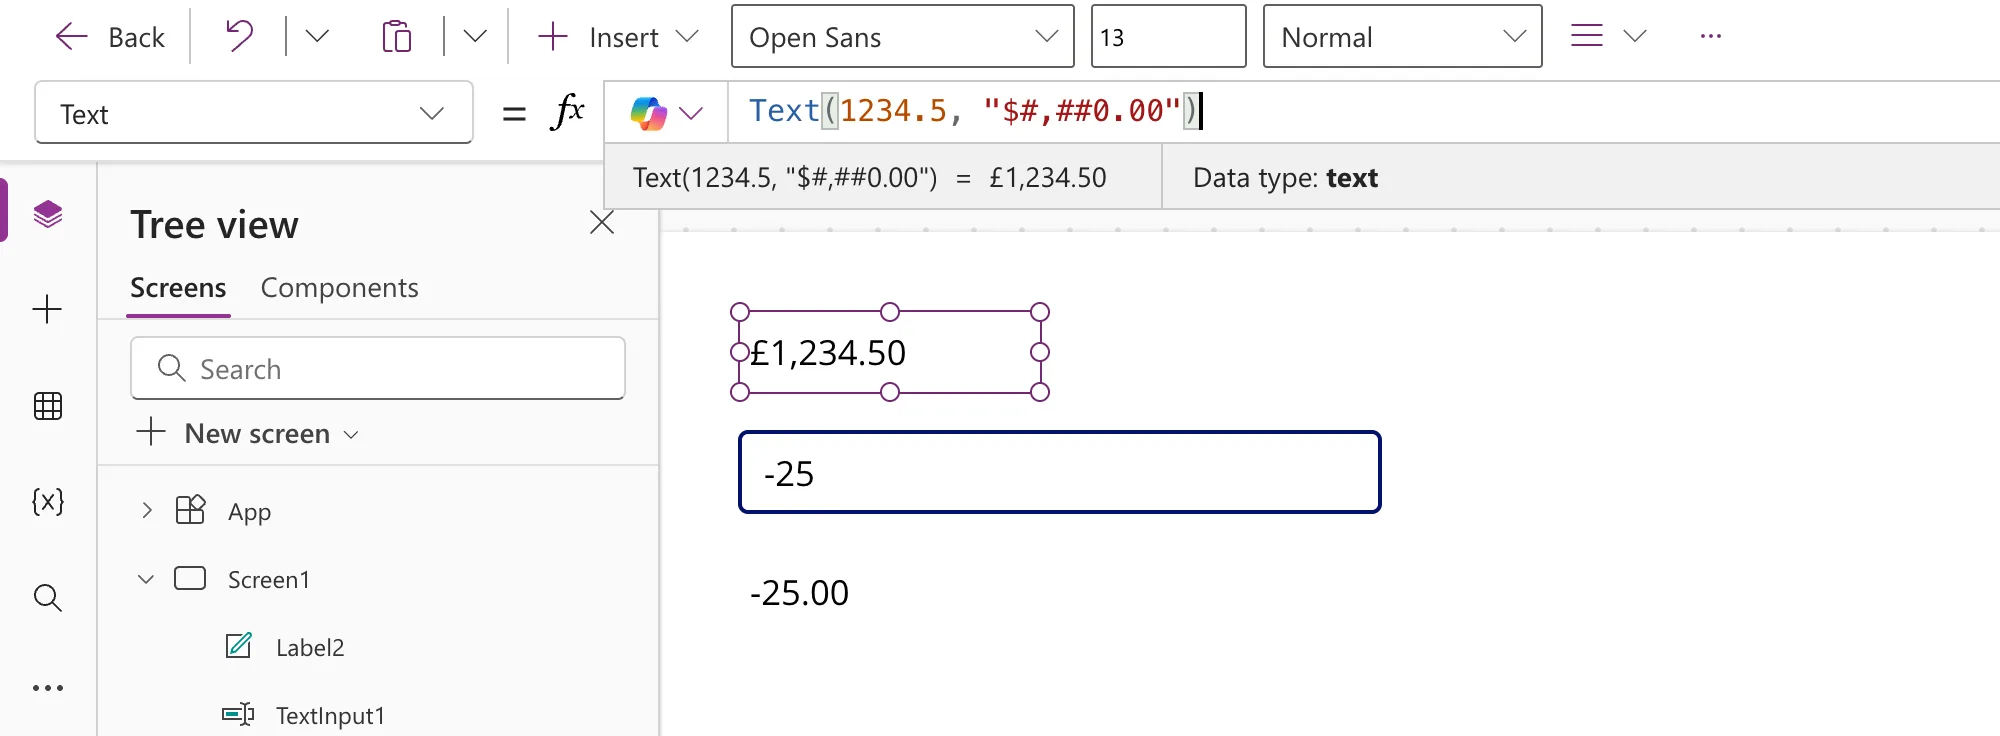Select TextInput1 in the tree view
Screen dimensions: 2000x736
tap(330, 715)
